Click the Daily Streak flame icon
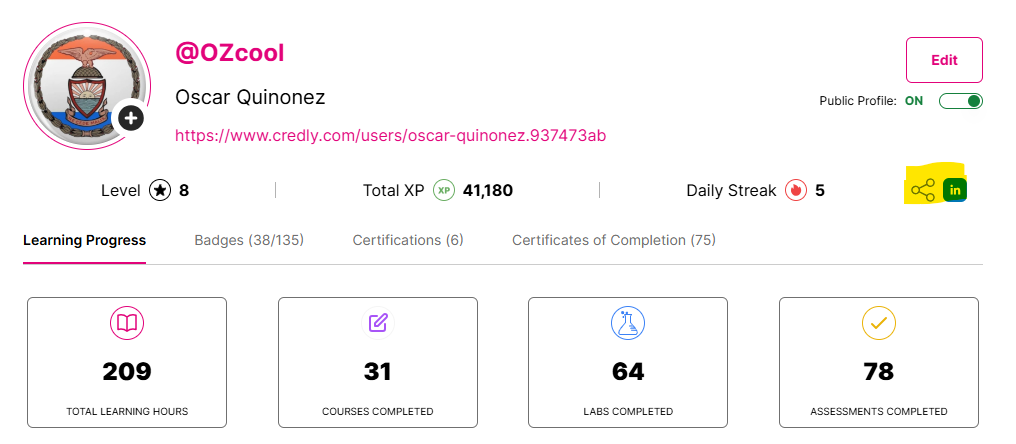Screen dimensions: 1016x444 coord(796,190)
